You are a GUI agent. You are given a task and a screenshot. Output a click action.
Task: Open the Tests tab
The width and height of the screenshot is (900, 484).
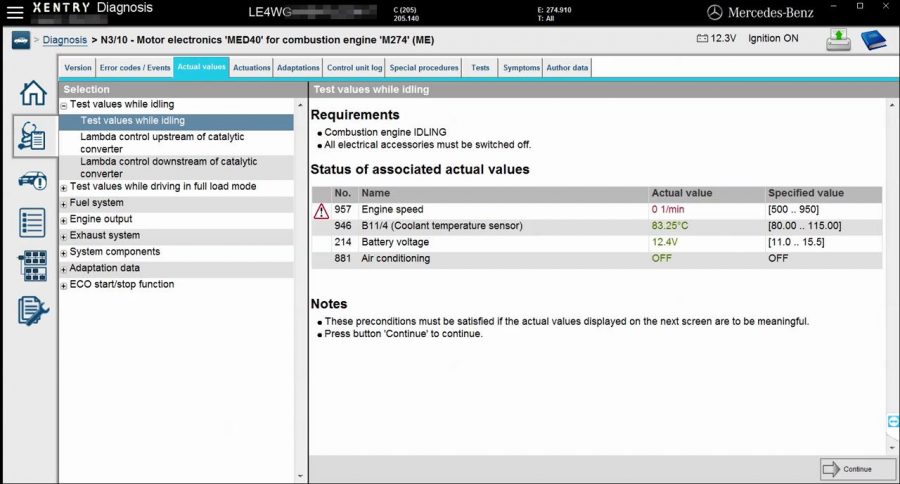(x=480, y=68)
